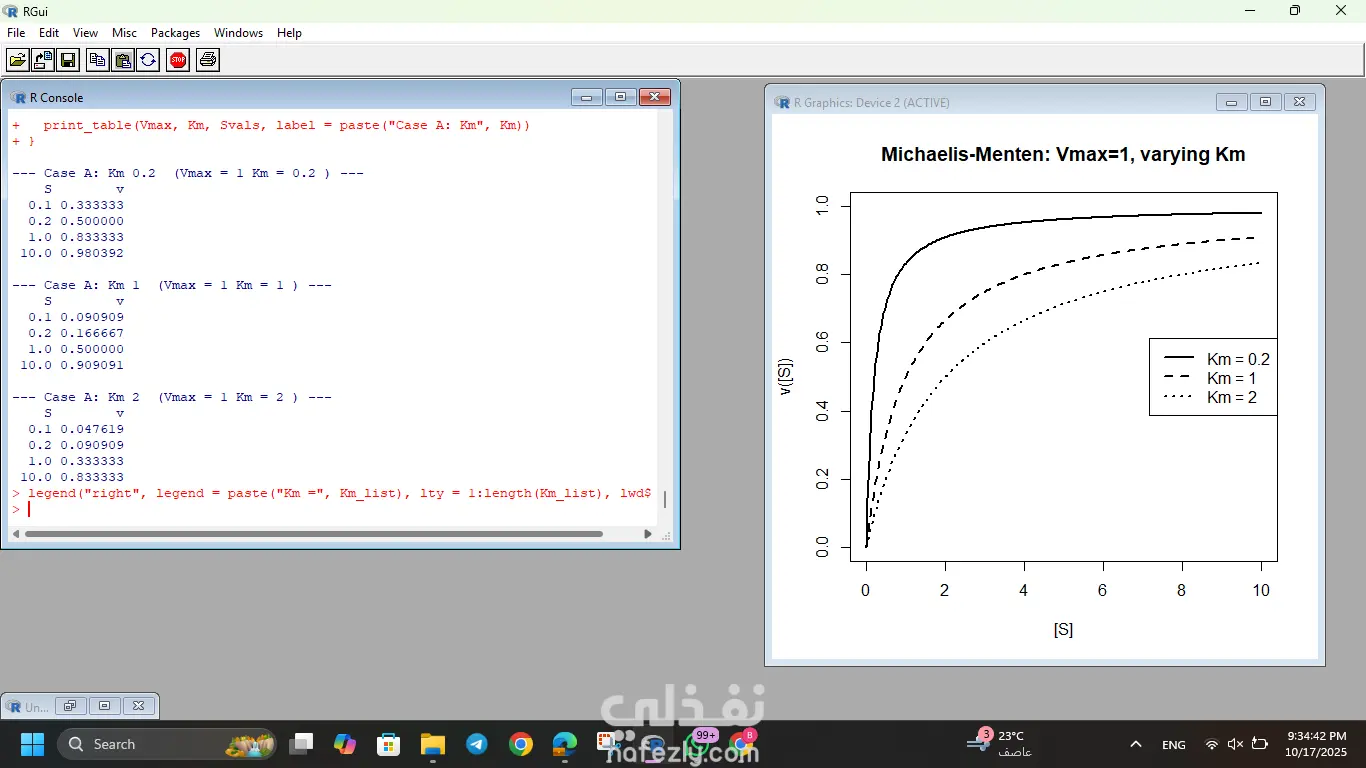Copy selection using the toolbar Copy icon
This screenshot has height=768, width=1366.
(x=98, y=60)
